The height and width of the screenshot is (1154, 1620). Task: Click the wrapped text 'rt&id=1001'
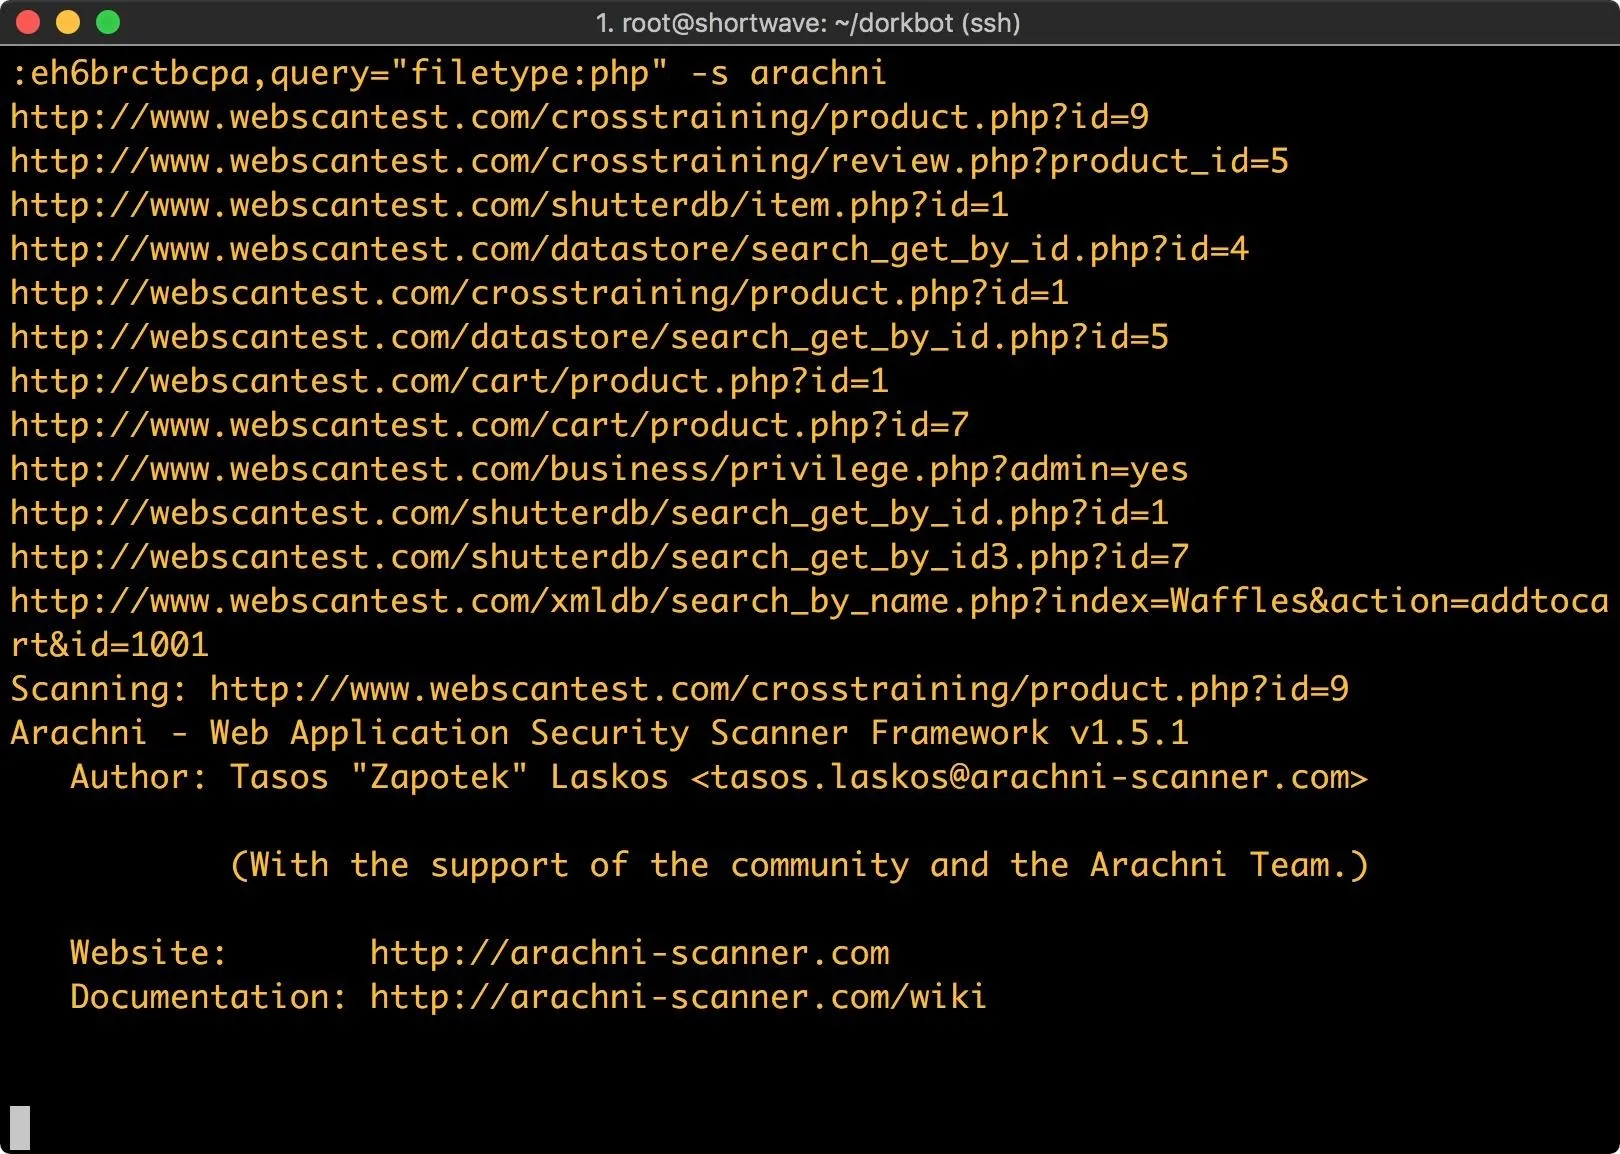(110, 645)
